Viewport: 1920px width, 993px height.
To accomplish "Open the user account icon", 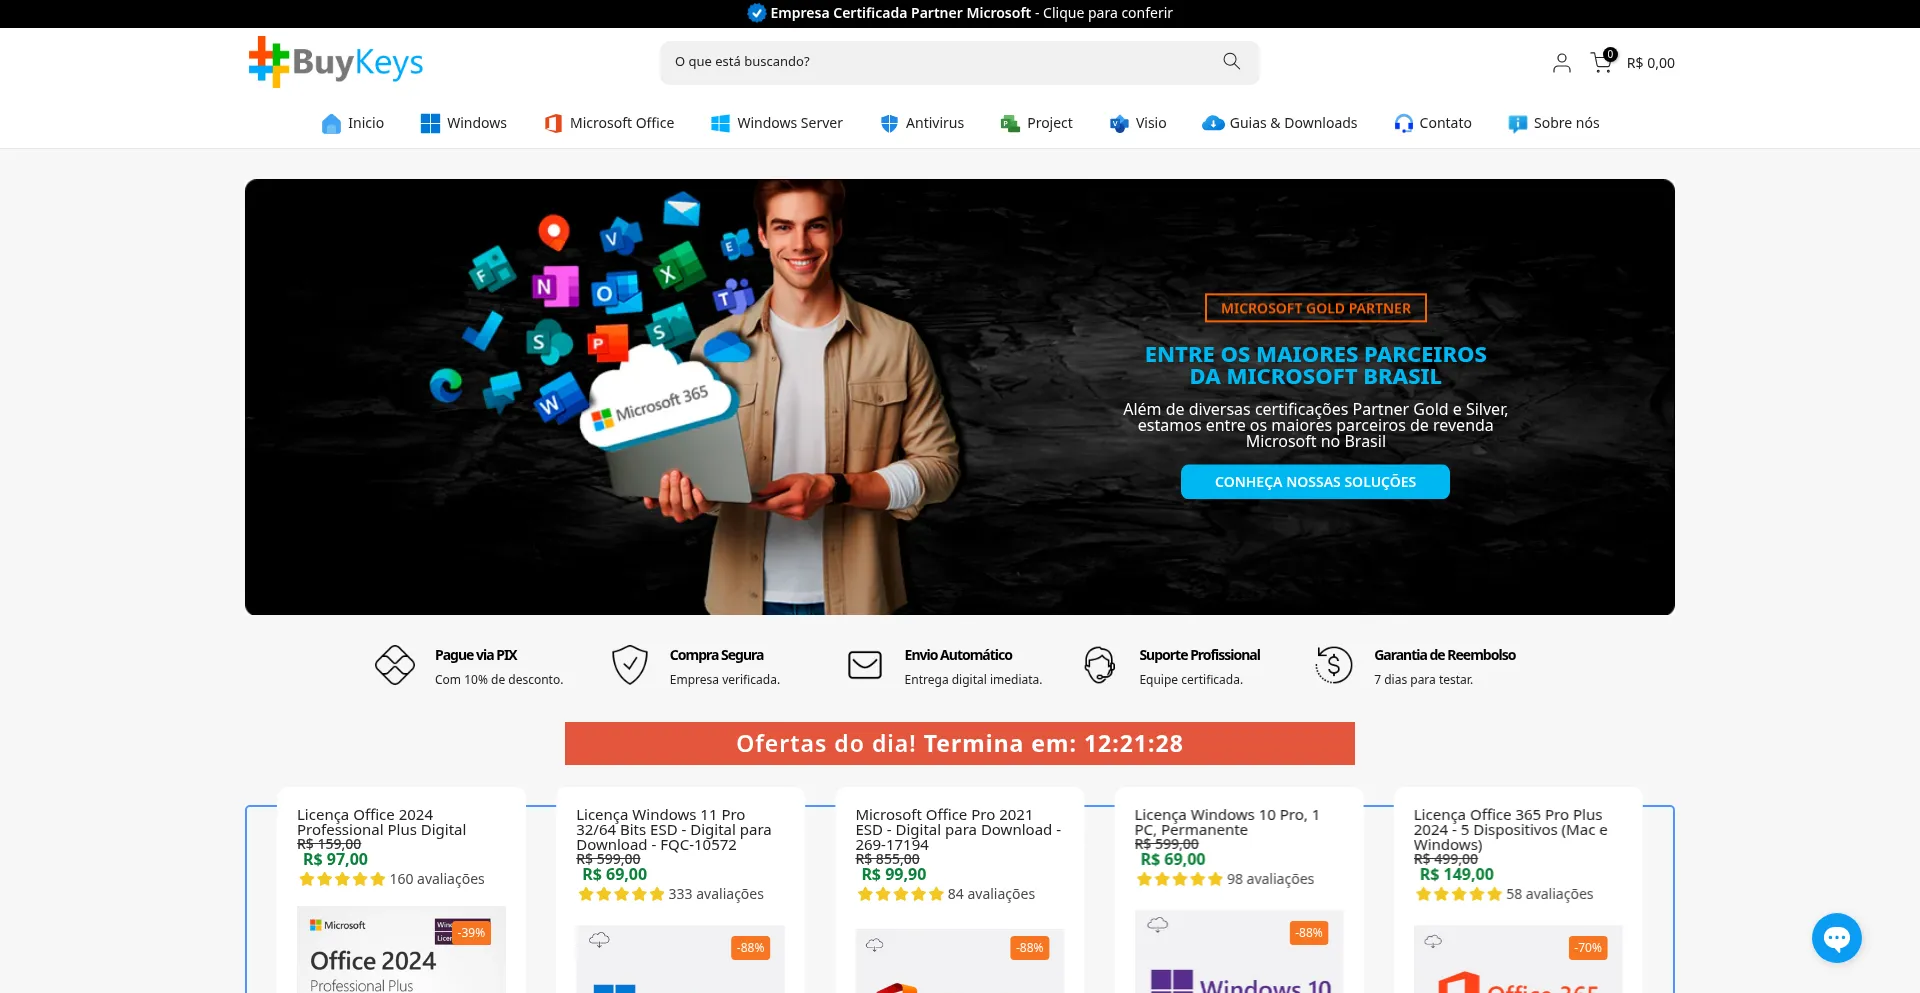I will click(x=1561, y=63).
